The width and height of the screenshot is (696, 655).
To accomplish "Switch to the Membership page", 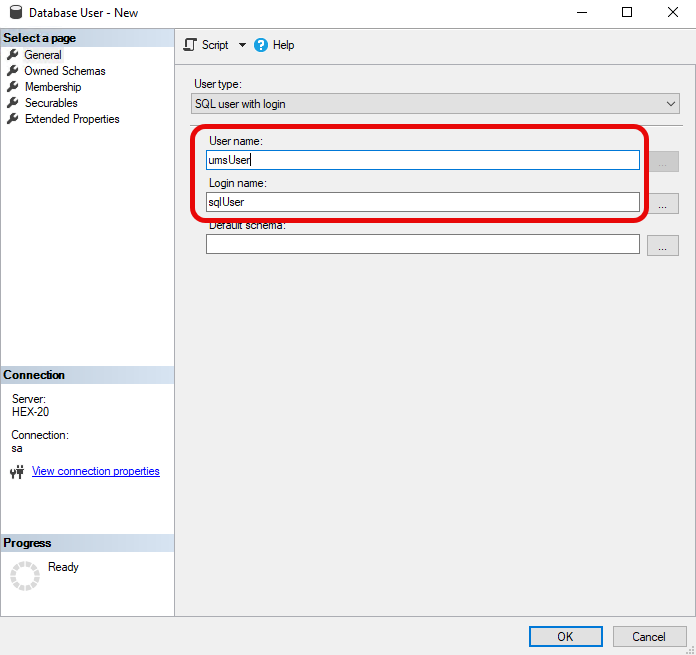I will 53,87.
